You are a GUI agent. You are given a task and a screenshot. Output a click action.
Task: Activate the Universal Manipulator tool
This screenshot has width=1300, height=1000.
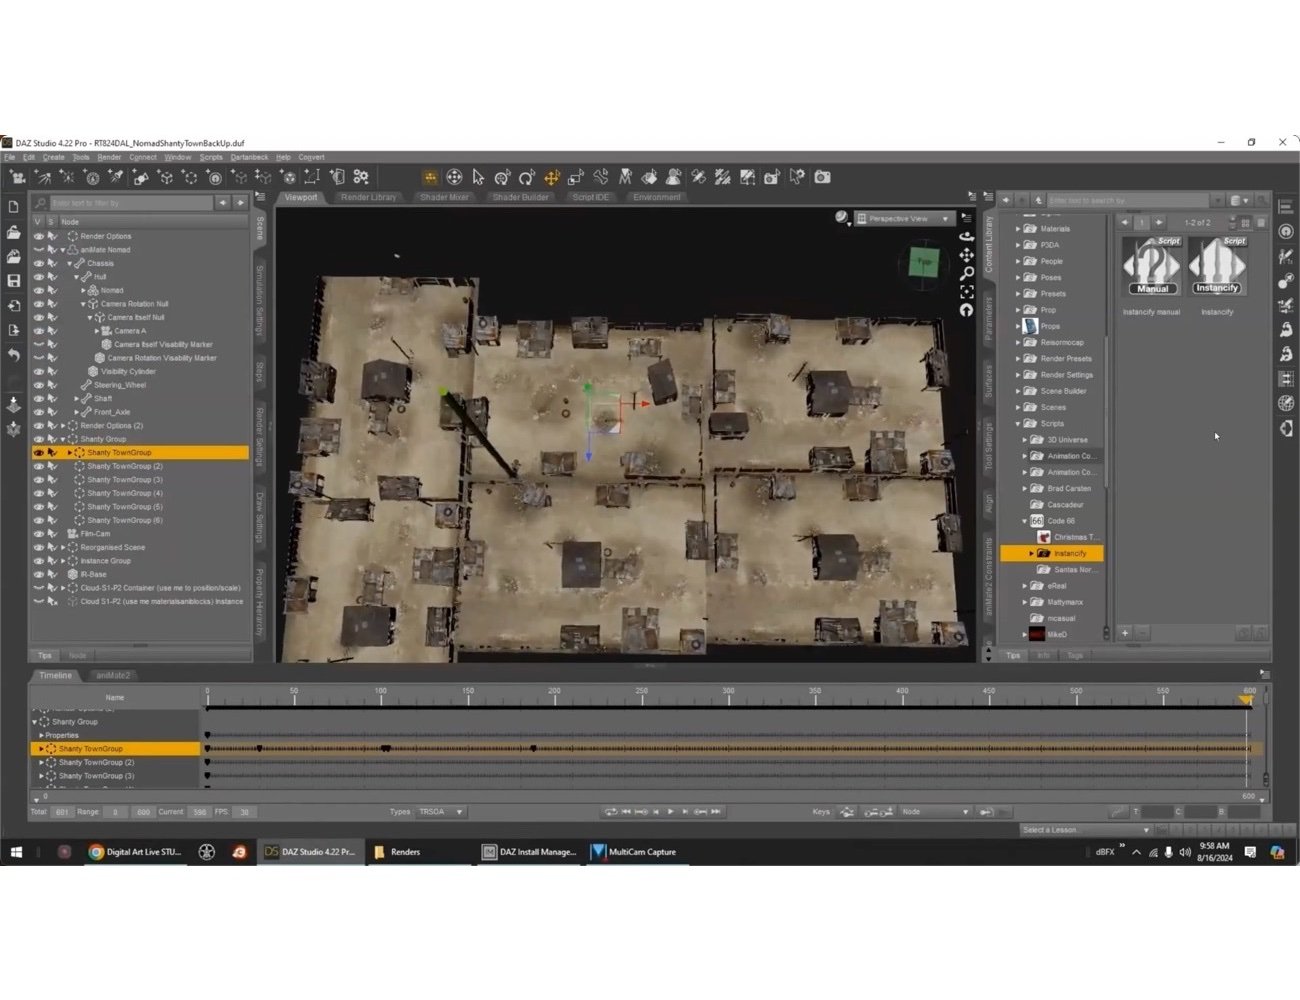pyautogui.click(x=455, y=177)
